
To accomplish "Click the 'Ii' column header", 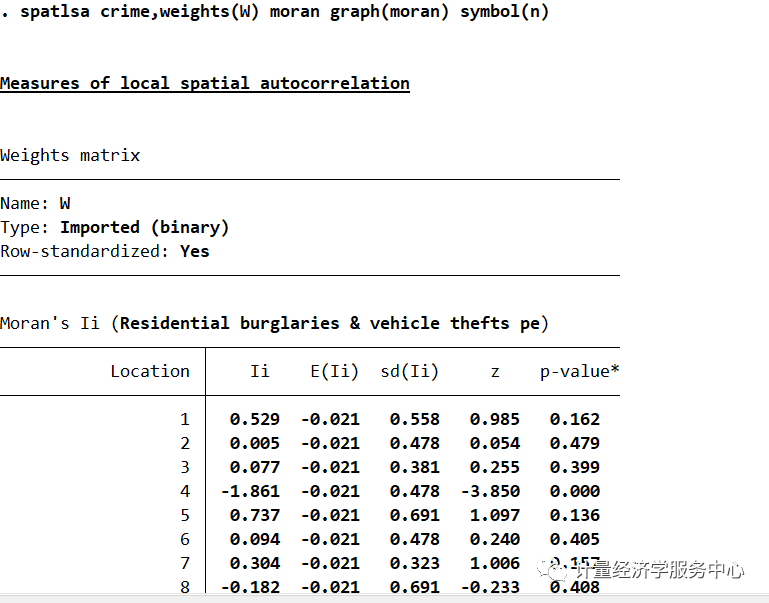I will tap(260, 371).
